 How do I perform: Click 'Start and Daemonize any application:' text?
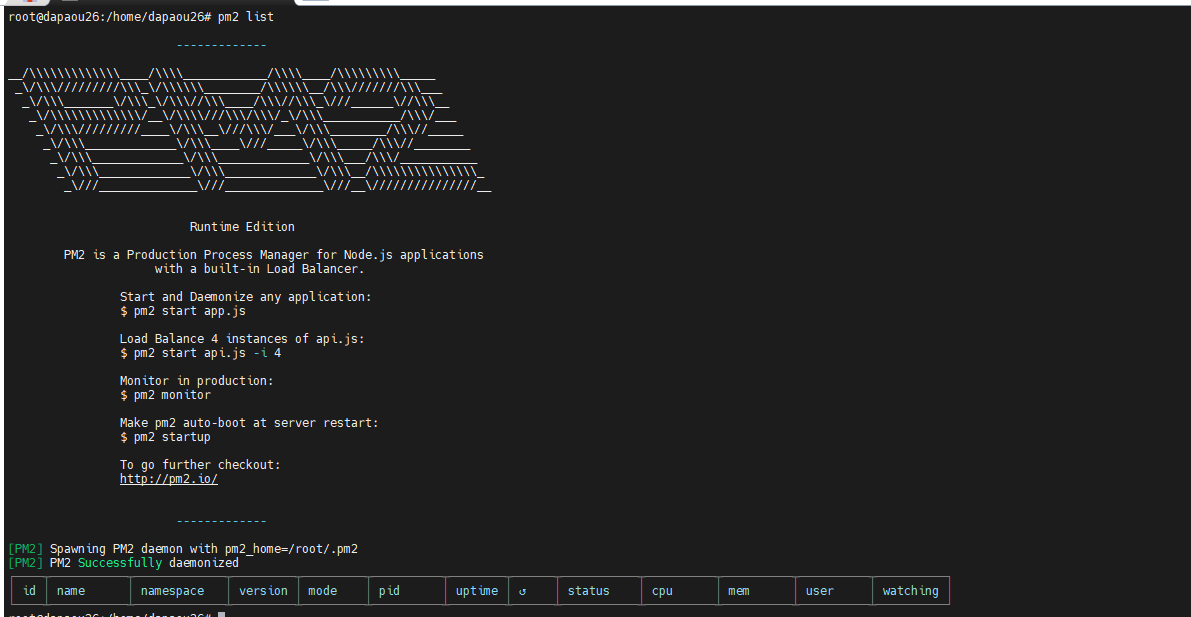pyautogui.click(x=246, y=296)
